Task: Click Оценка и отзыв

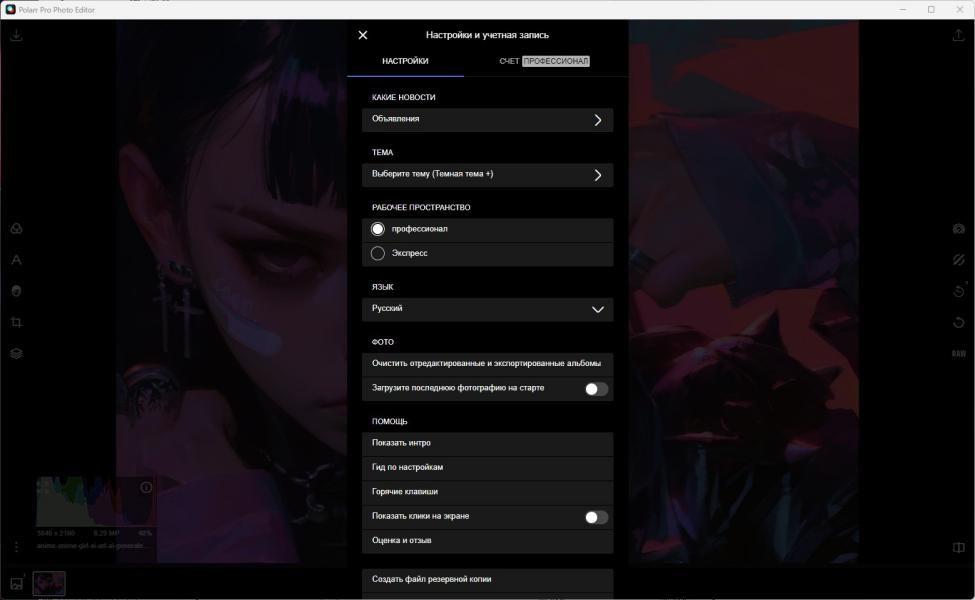Action: (488, 541)
